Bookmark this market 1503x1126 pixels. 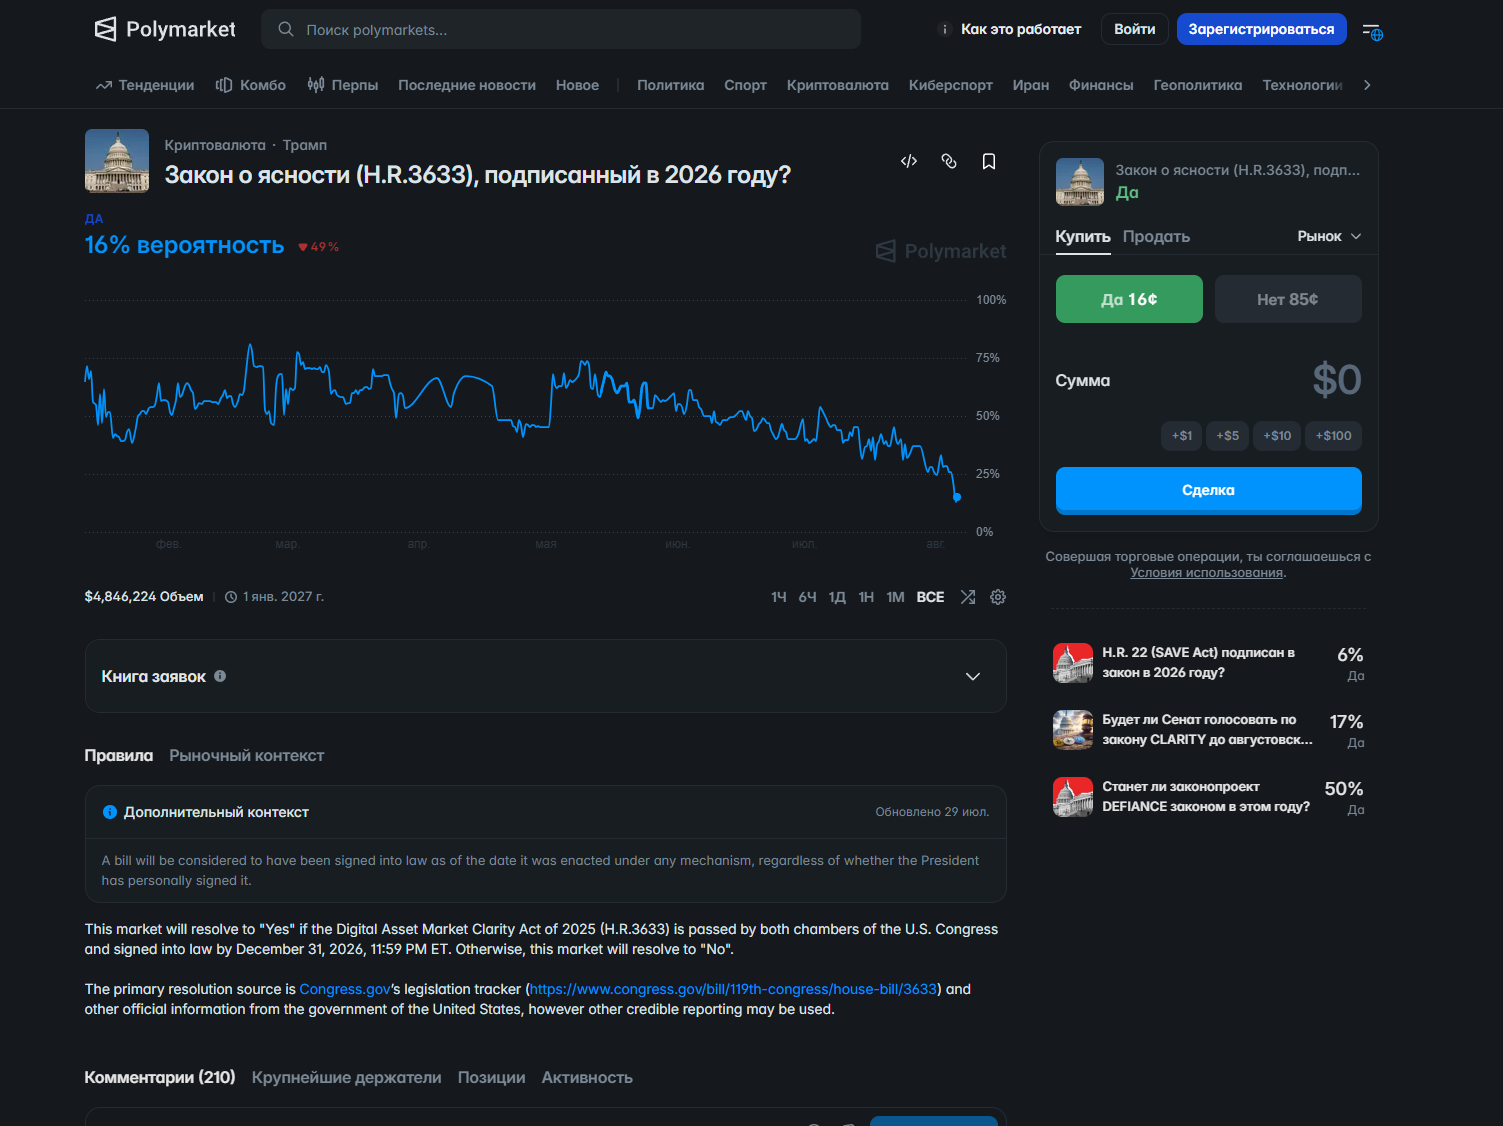pos(989,161)
